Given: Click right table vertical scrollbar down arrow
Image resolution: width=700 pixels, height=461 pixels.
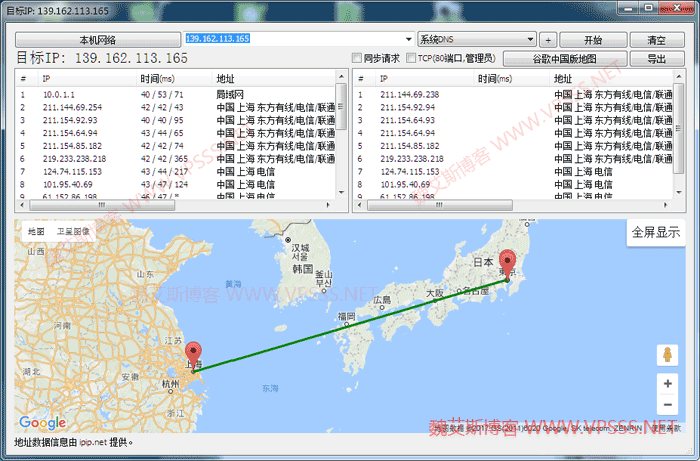Looking at the screenshot, I should [x=679, y=192].
